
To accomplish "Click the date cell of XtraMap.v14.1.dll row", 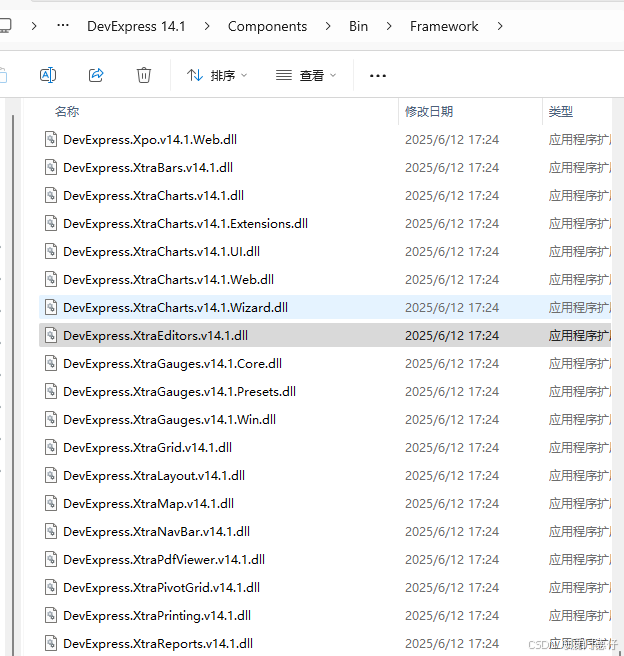I will click(x=452, y=504).
